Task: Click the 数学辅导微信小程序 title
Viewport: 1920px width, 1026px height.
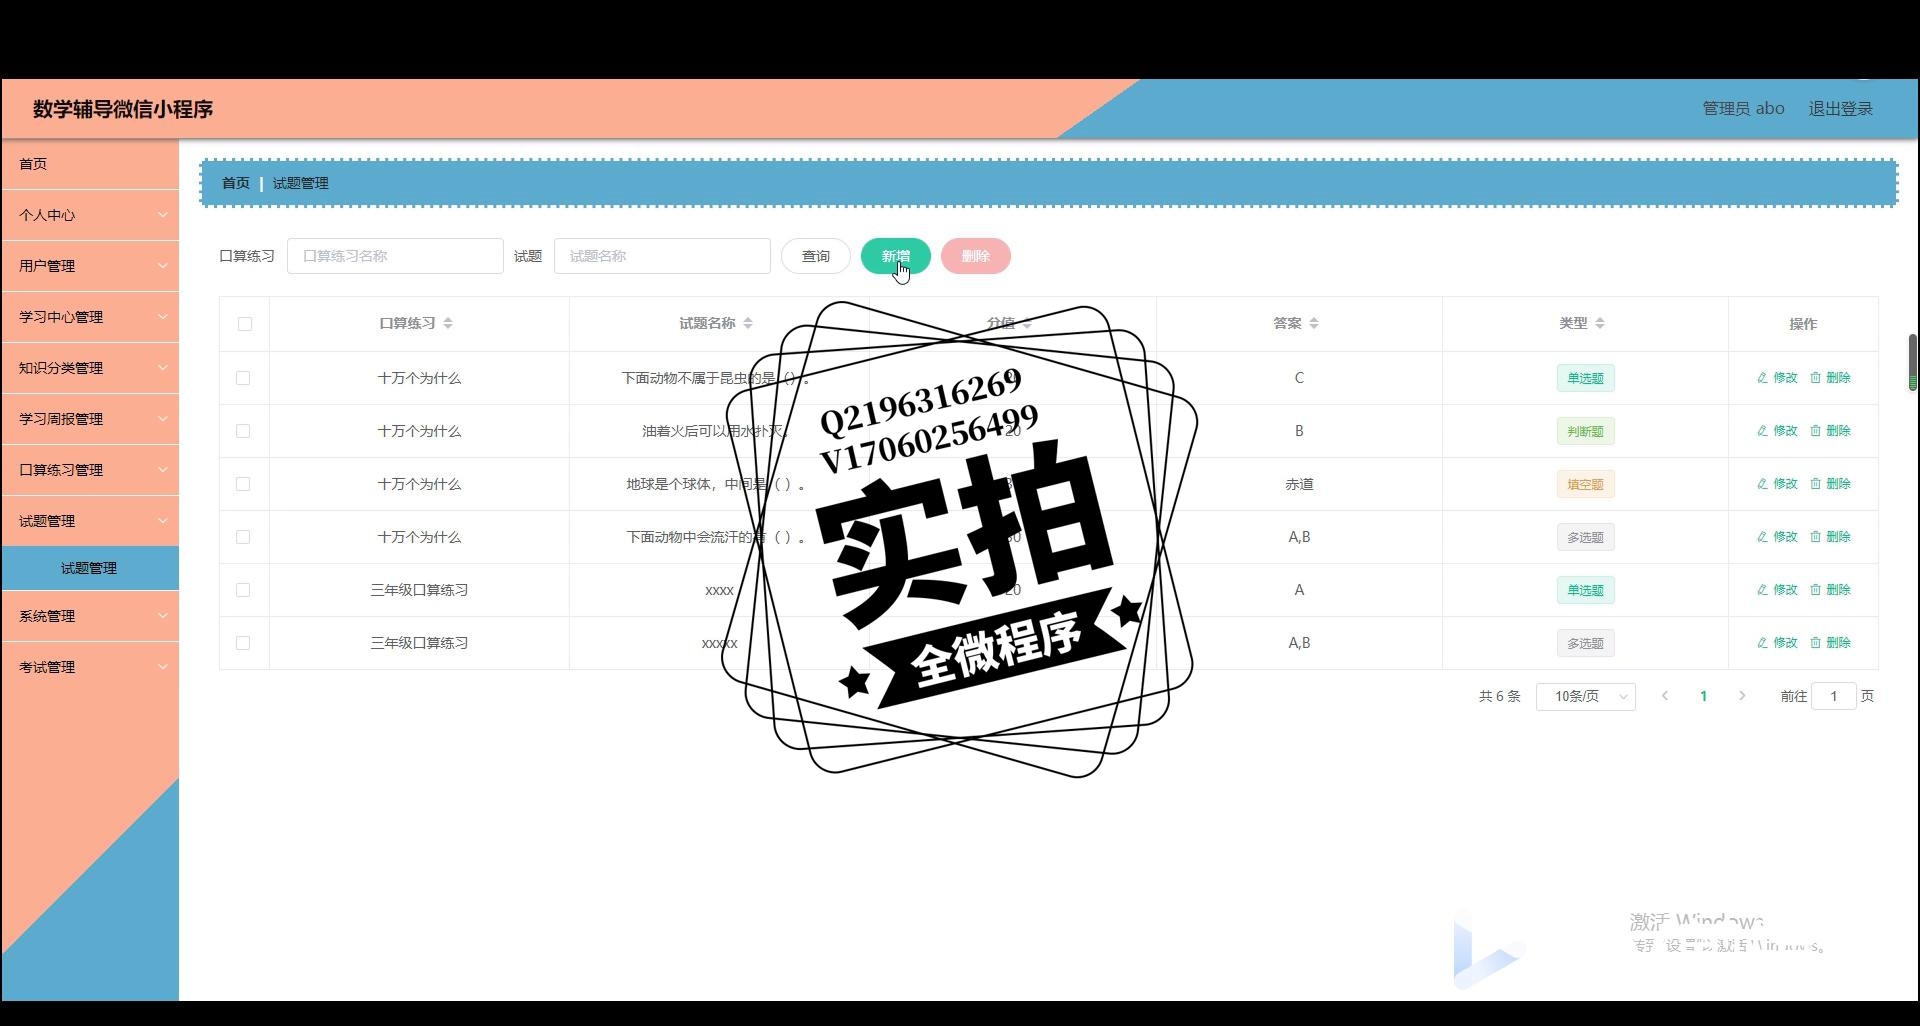Action: (123, 109)
